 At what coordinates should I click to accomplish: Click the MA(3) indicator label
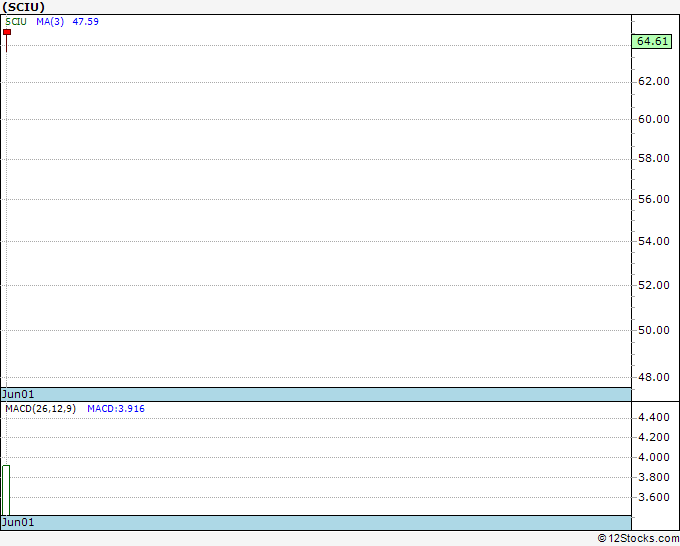[50, 22]
